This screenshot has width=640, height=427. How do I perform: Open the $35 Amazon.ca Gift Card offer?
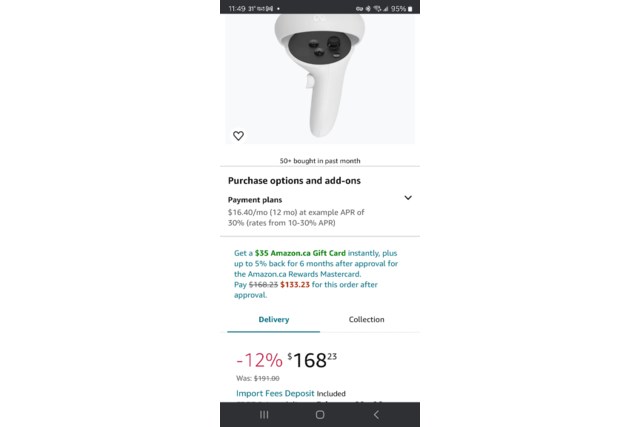[x=300, y=253]
